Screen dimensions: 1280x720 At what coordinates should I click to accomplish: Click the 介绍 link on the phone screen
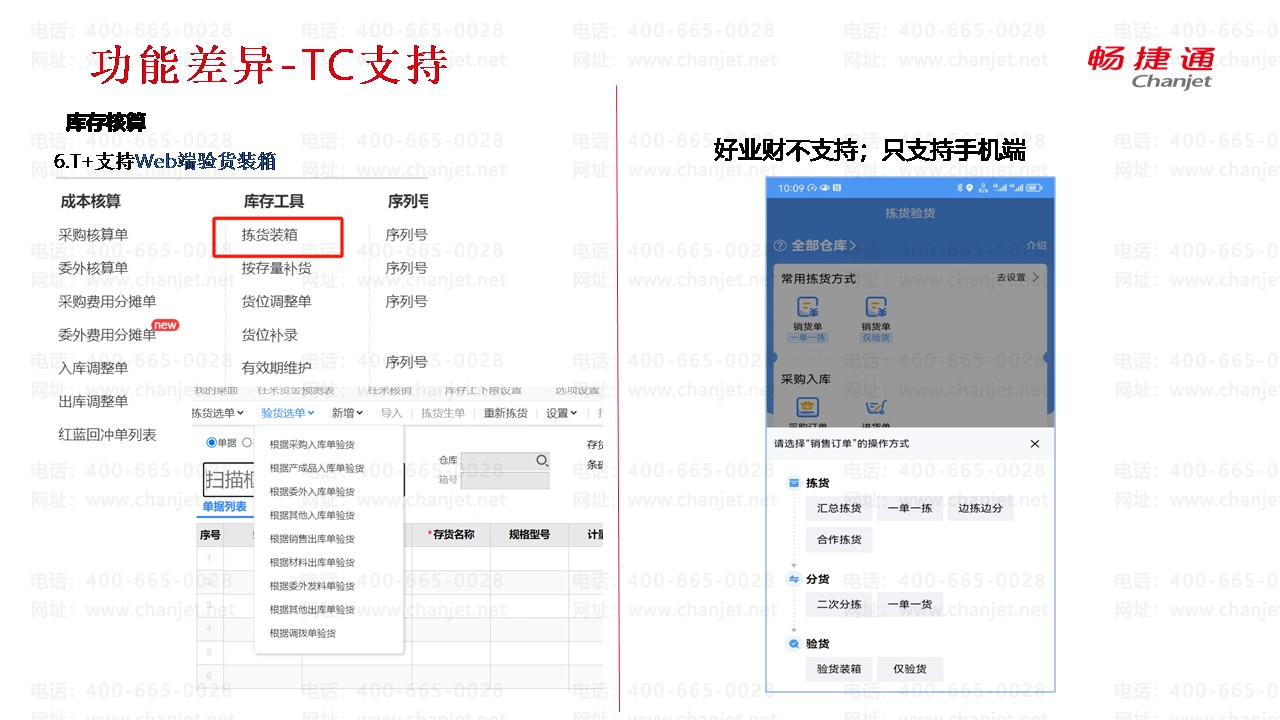pyautogui.click(x=1037, y=245)
